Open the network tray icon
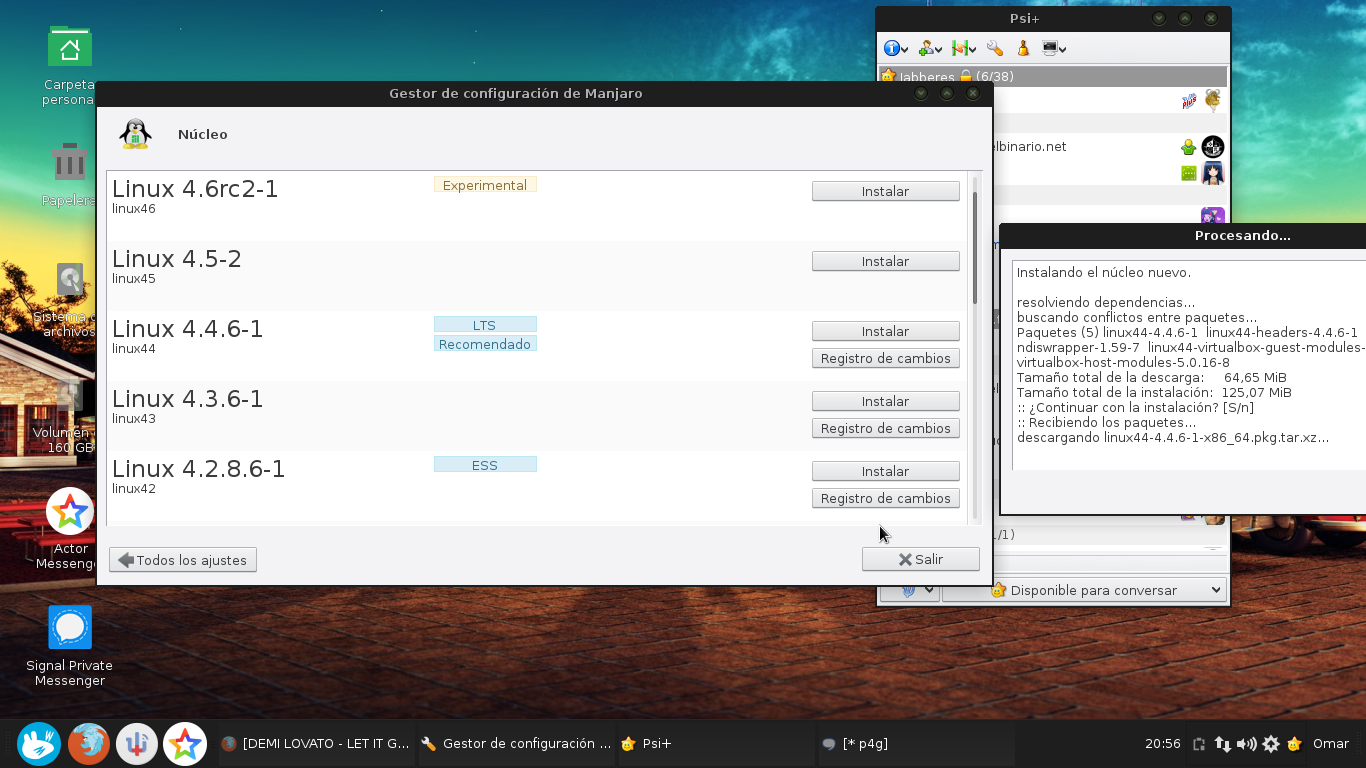Screen dimensions: 1366x768 click(x=1223, y=744)
